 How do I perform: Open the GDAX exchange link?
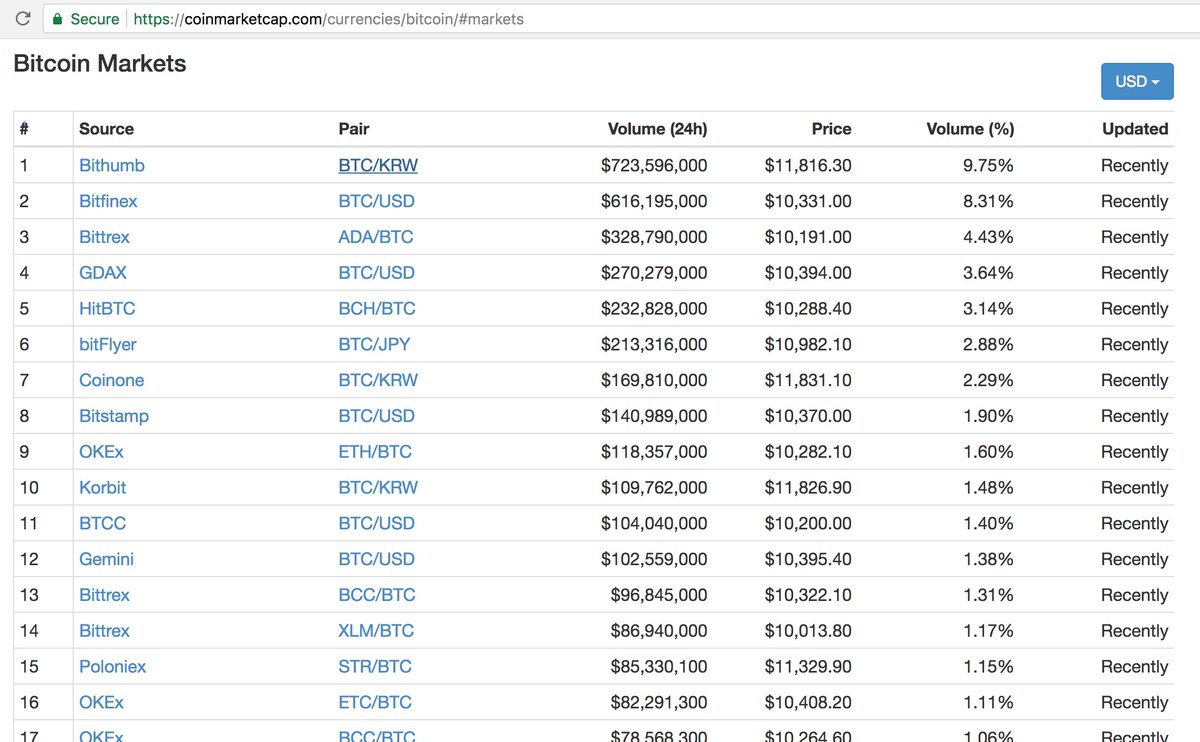(x=103, y=273)
